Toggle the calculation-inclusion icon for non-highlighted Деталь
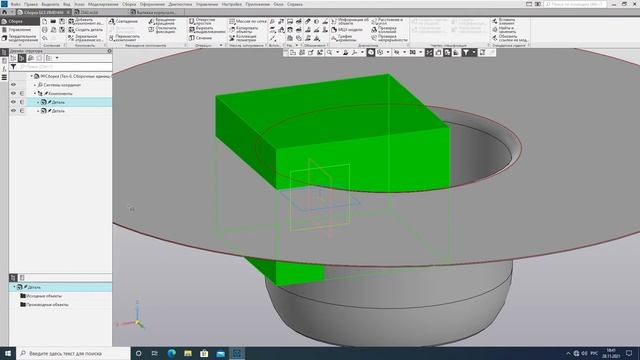This screenshot has width=640, height=360. [22, 111]
